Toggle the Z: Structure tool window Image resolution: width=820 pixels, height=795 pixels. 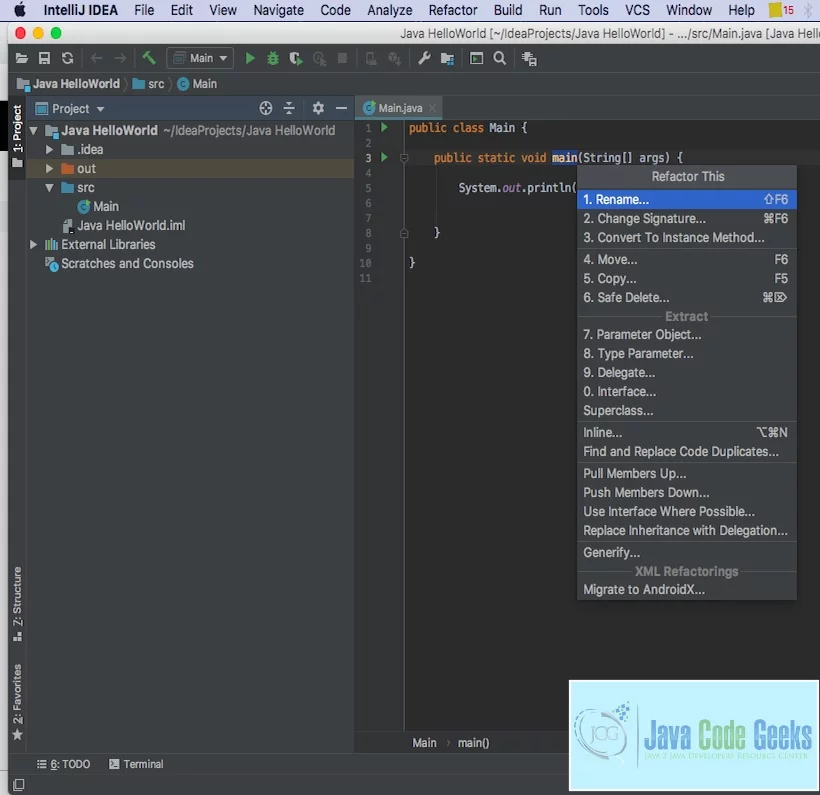click(x=17, y=604)
